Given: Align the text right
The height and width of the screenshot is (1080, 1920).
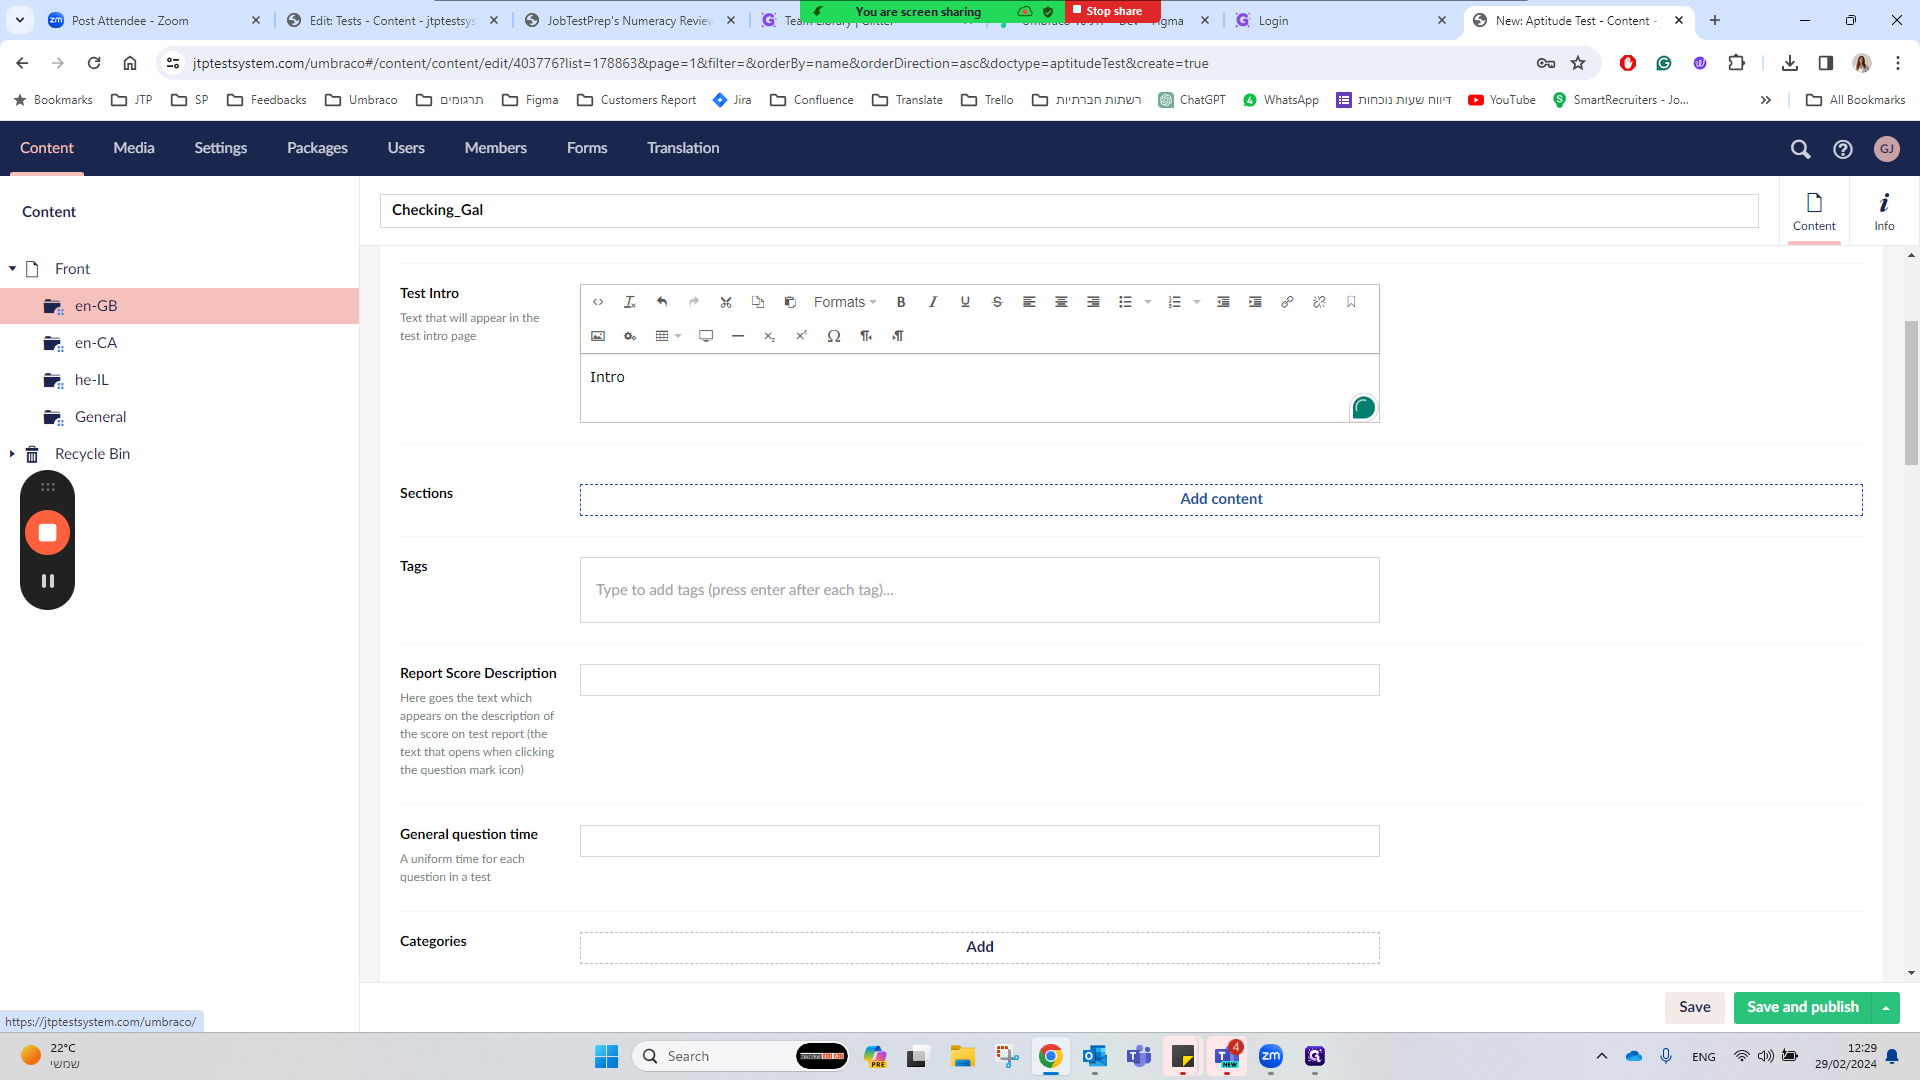Looking at the screenshot, I should 1093,302.
